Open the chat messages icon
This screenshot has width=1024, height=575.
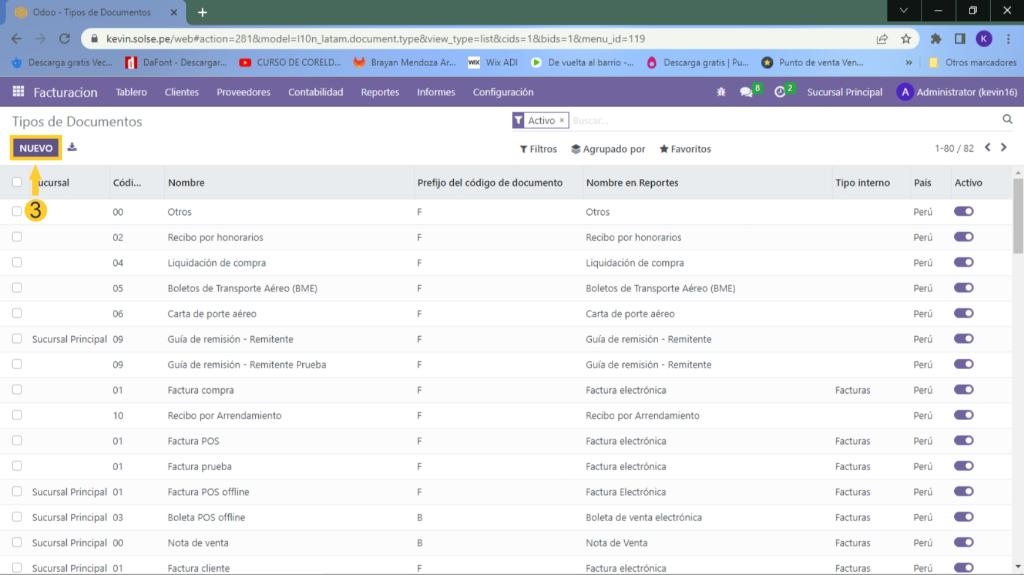(x=746, y=92)
